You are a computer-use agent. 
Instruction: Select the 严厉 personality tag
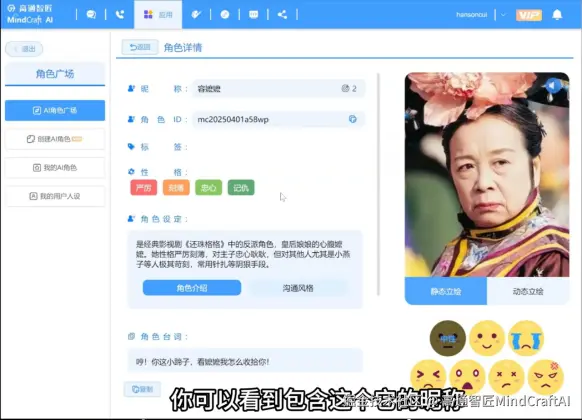(144, 188)
